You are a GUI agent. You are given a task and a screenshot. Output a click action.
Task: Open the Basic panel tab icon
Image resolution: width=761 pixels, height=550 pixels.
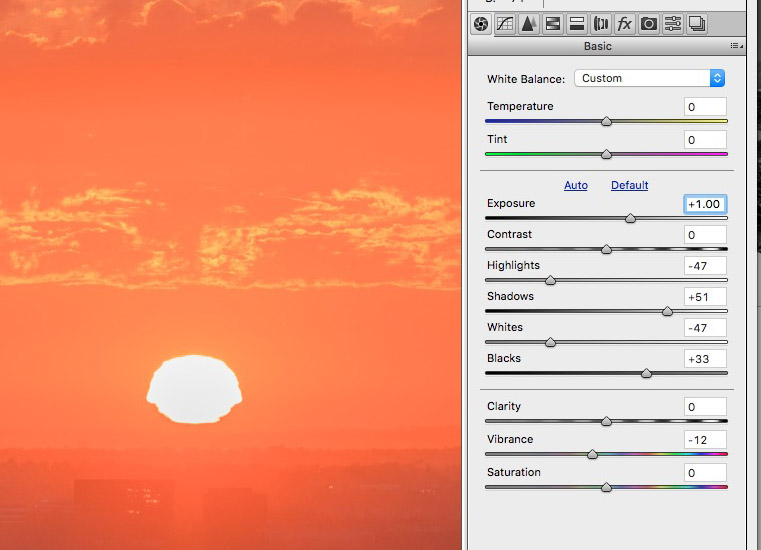pos(481,24)
